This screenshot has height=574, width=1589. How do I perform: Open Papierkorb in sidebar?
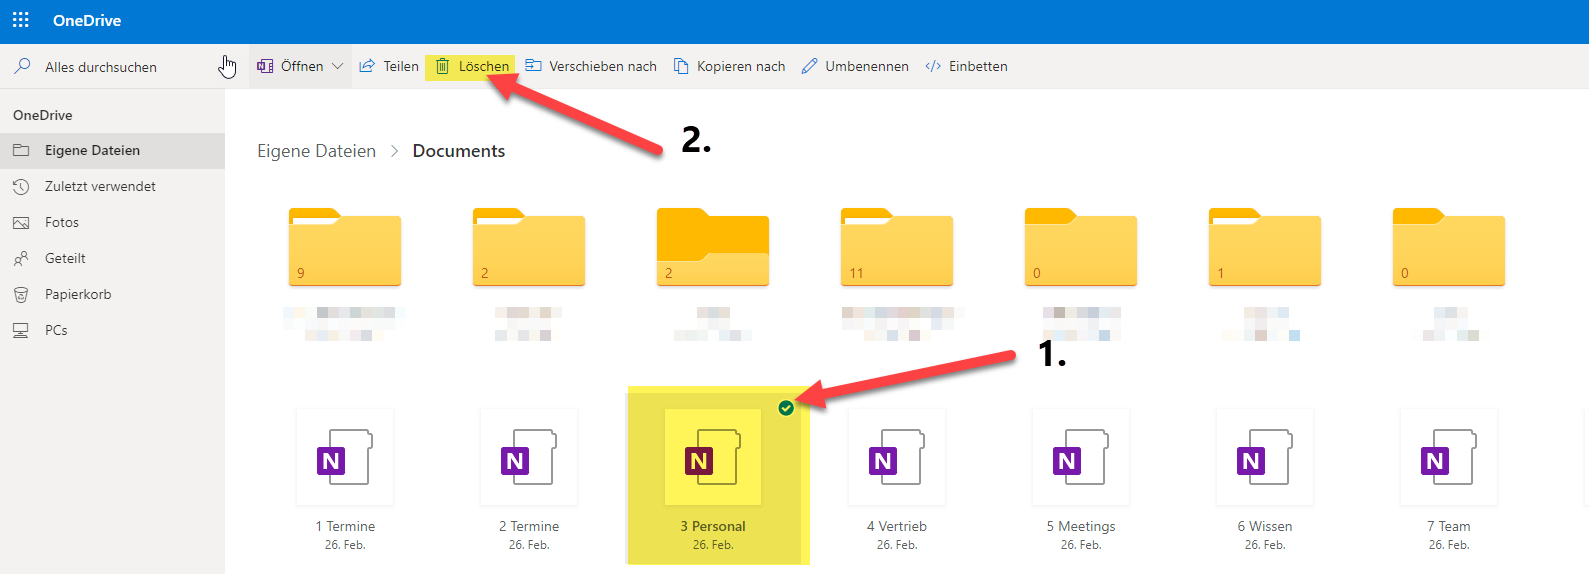(x=112, y=295)
